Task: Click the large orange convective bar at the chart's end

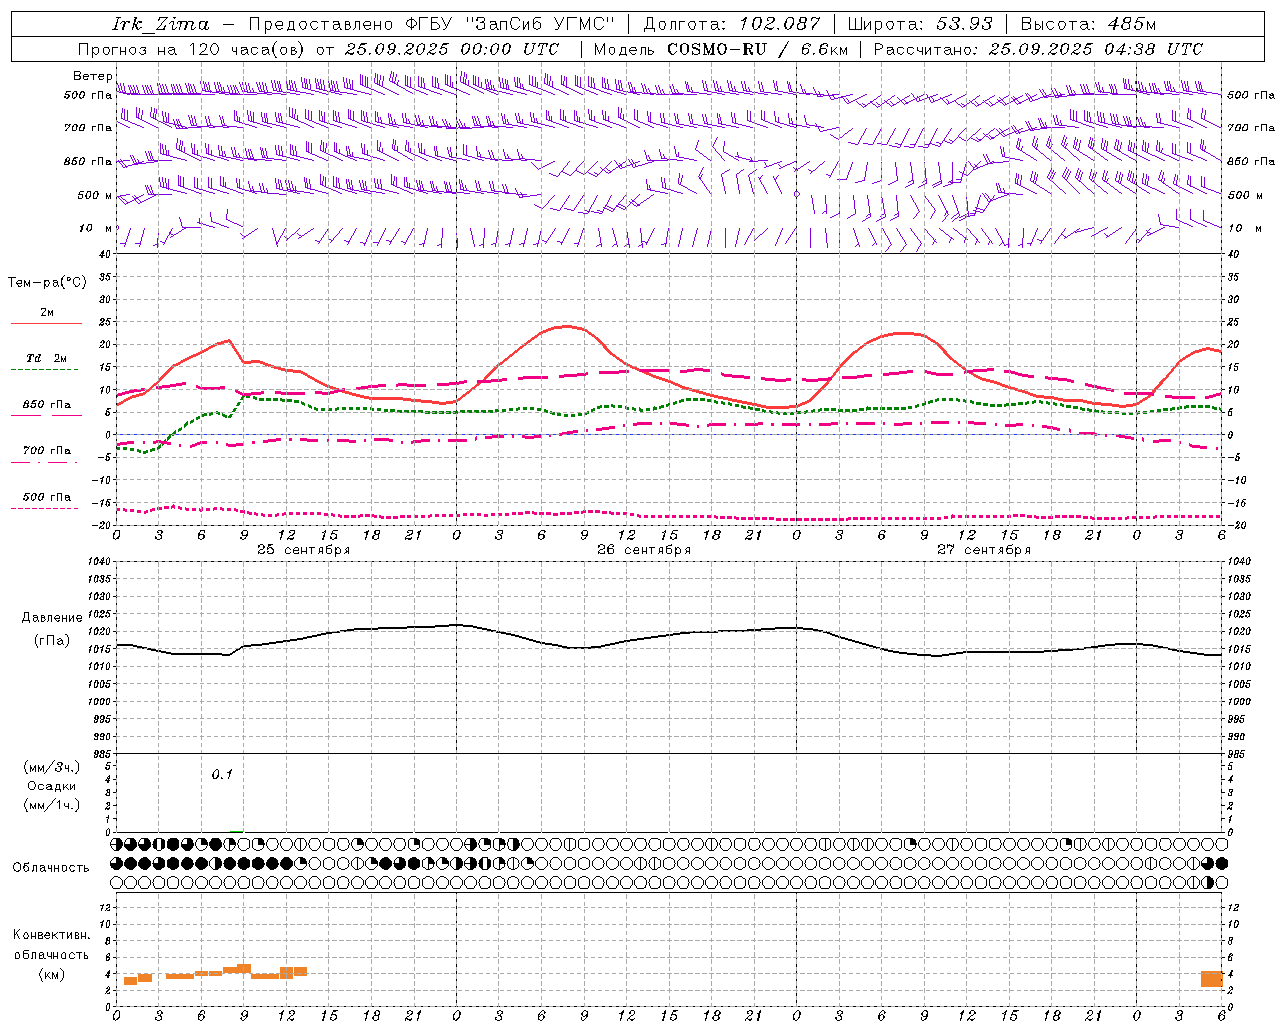Action: click(x=1212, y=979)
